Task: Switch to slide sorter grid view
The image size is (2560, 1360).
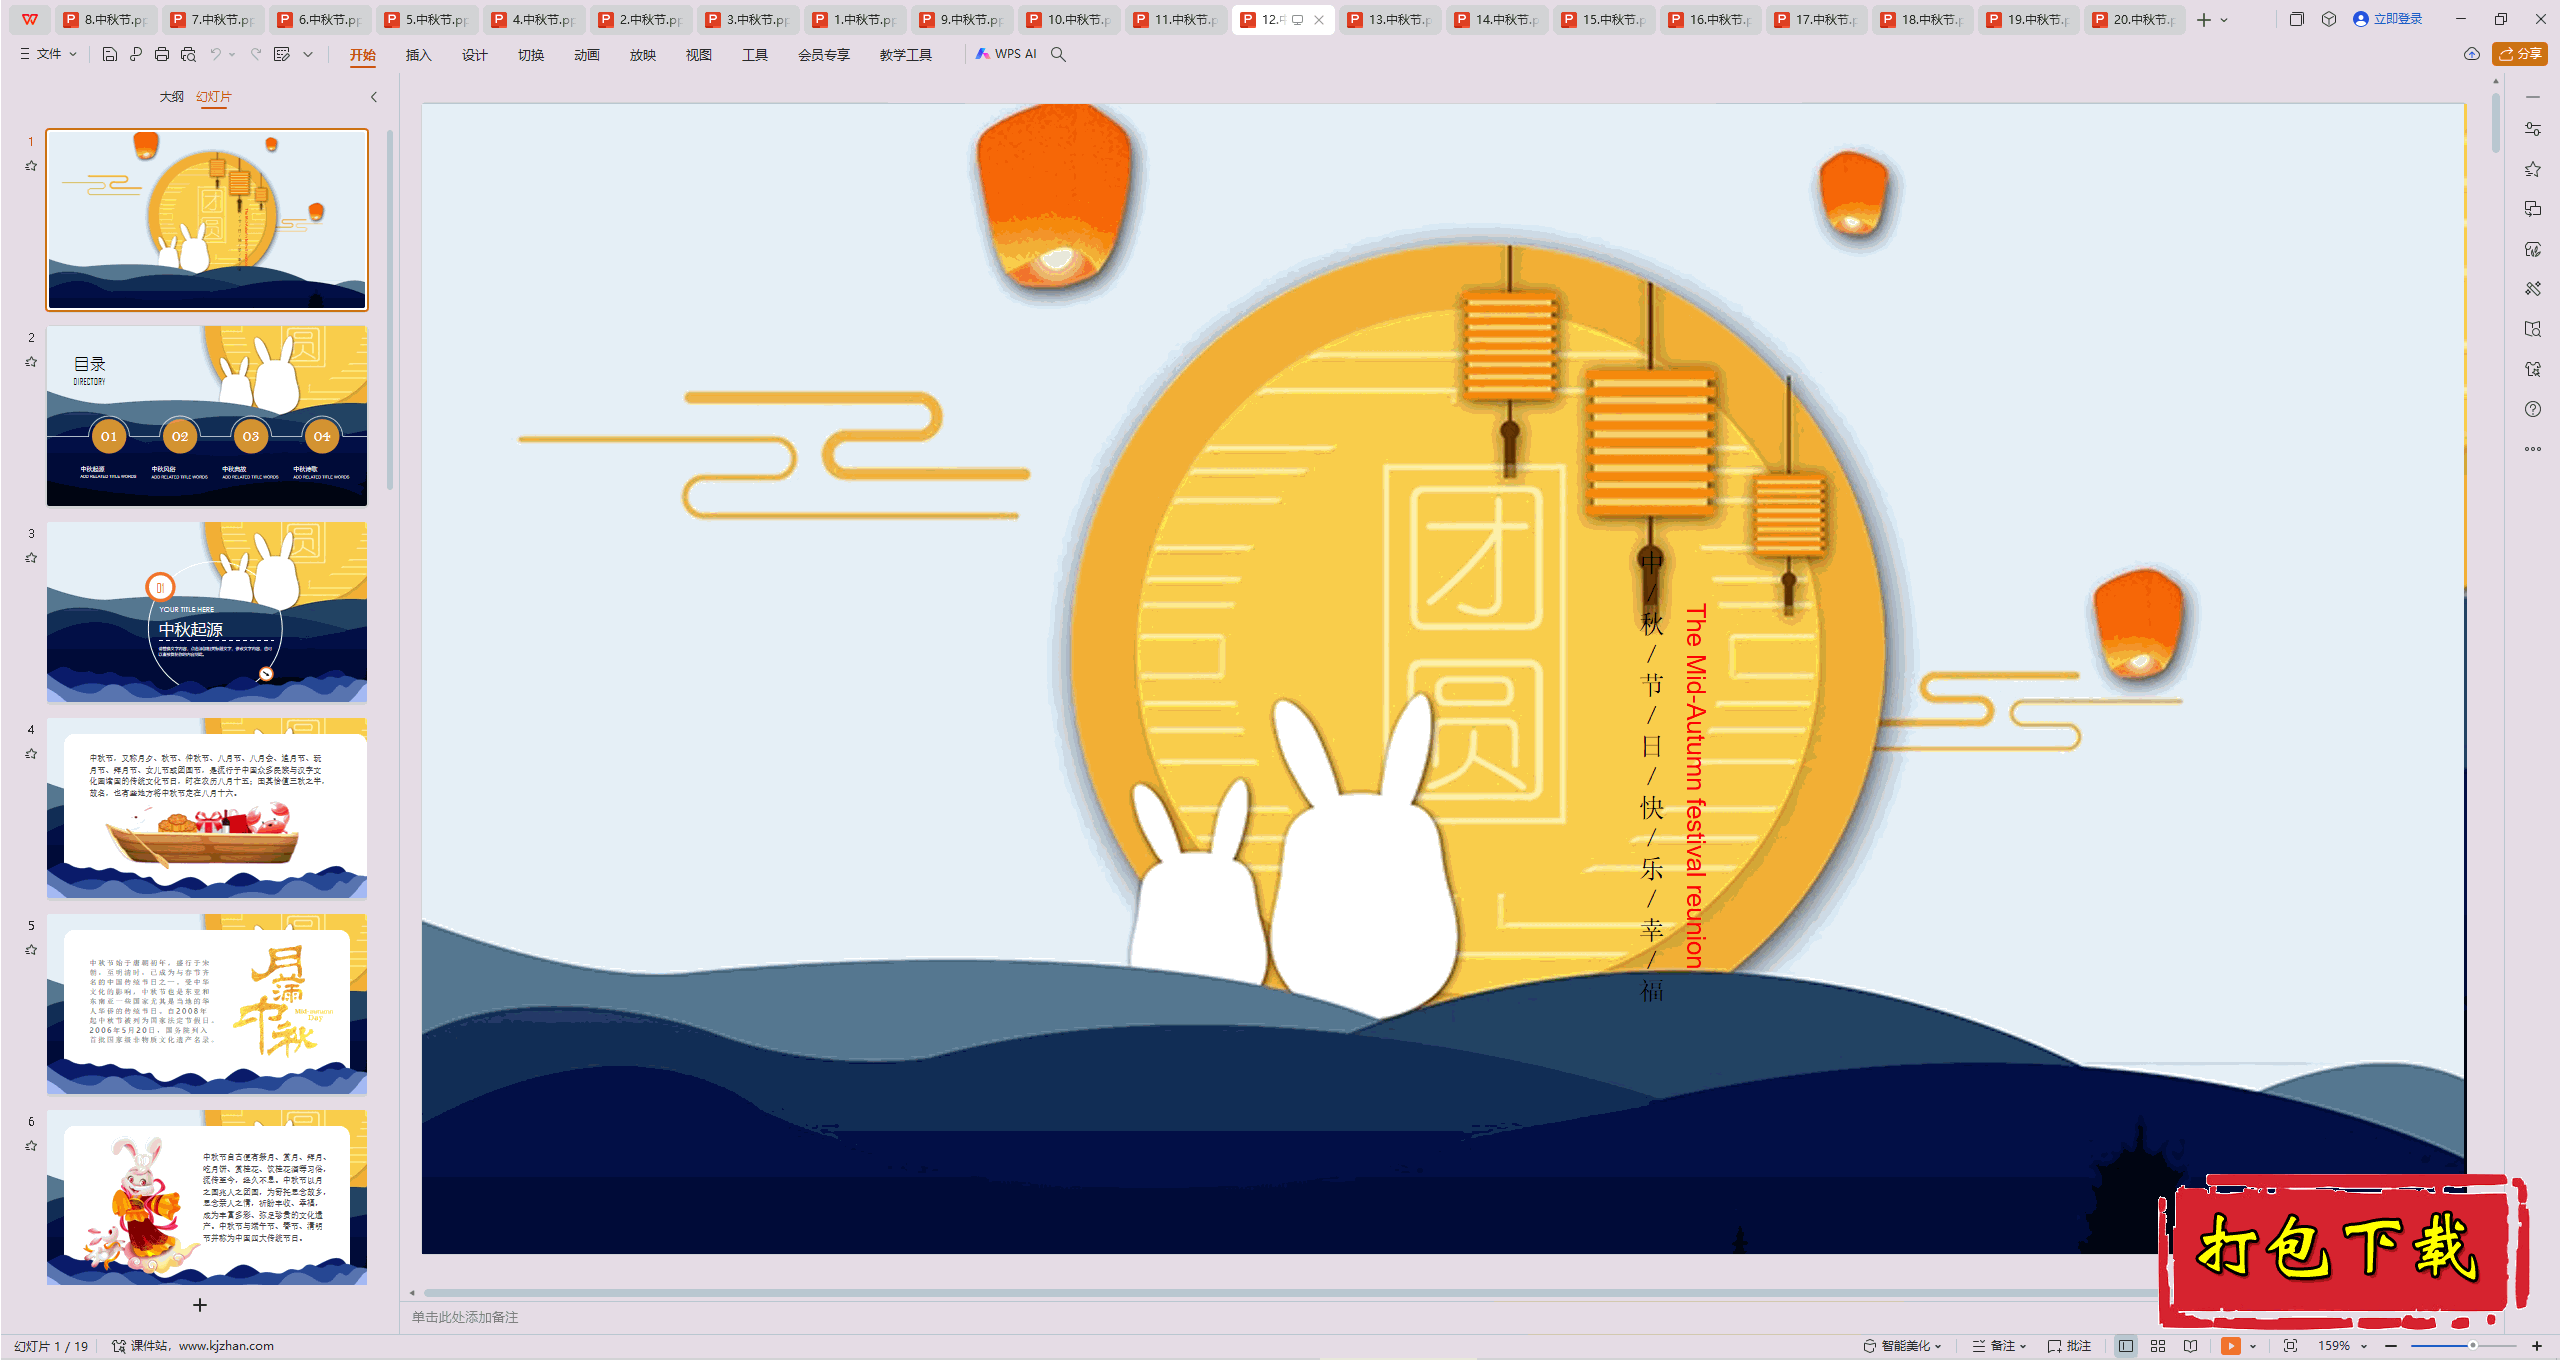Action: click(x=2158, y=1346)
